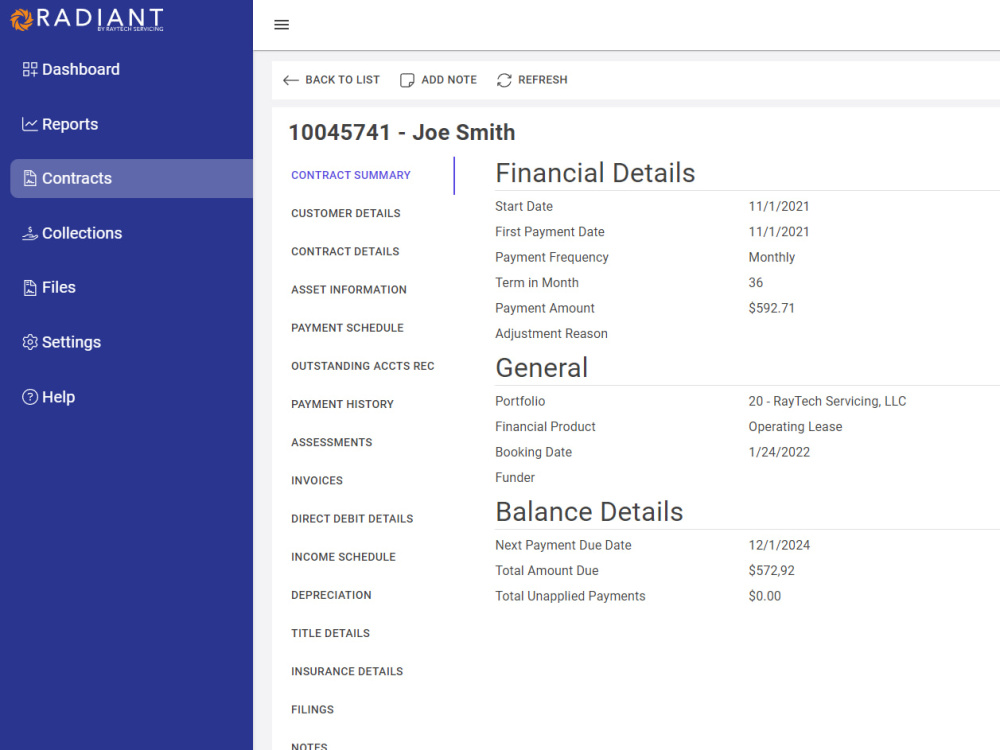The image size is (1000, 750).
Task: Click the Contracts document icon
Action: point(30,179)
